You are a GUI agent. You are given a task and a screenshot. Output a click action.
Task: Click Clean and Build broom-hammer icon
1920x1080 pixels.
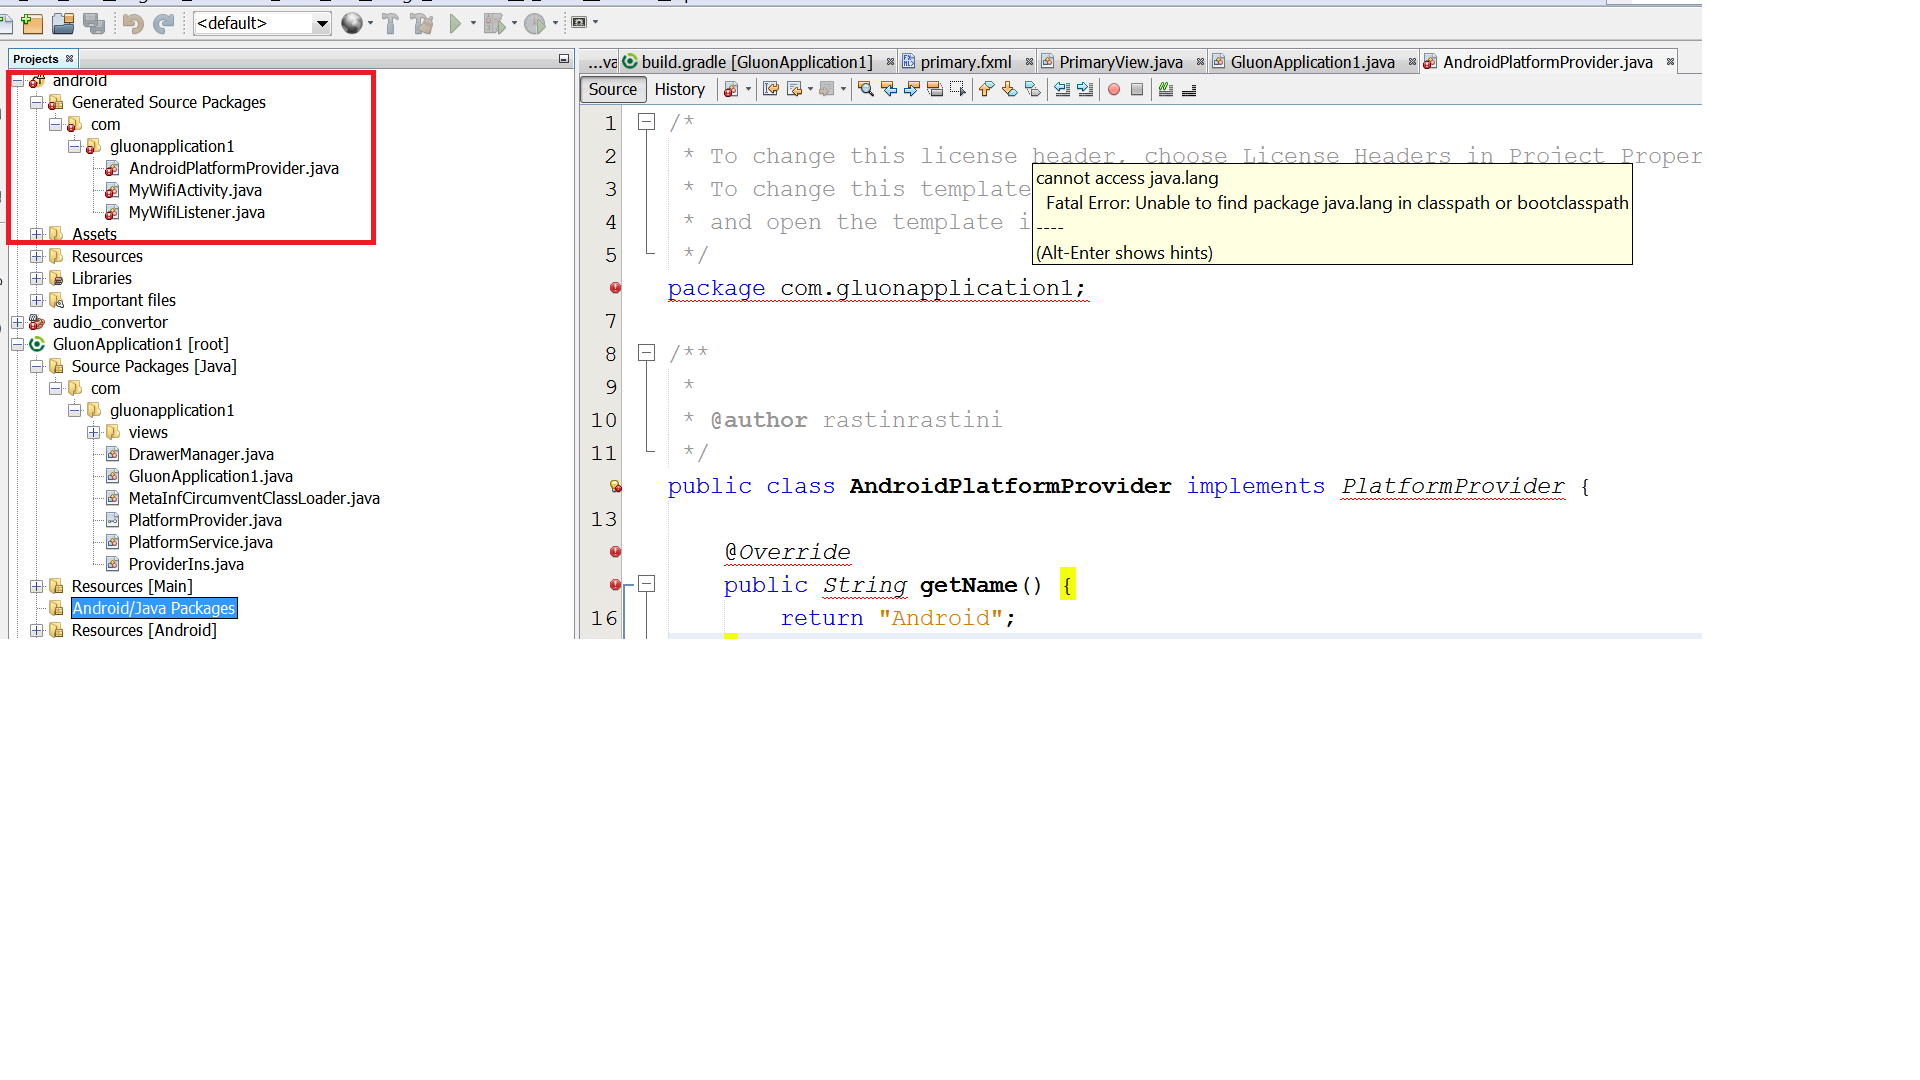(422, 23)
